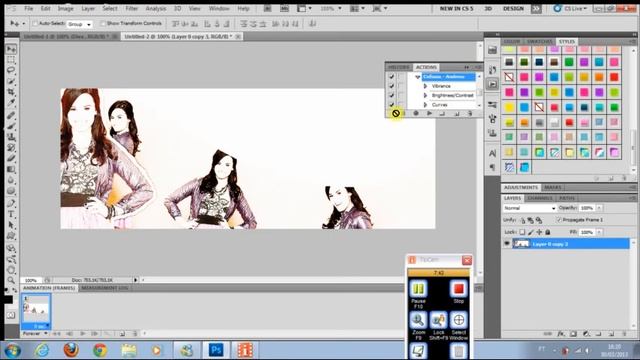640x360 pixels.
Task: Select the Zoom tool in toolbox
Action: click(x=11, y=280)
